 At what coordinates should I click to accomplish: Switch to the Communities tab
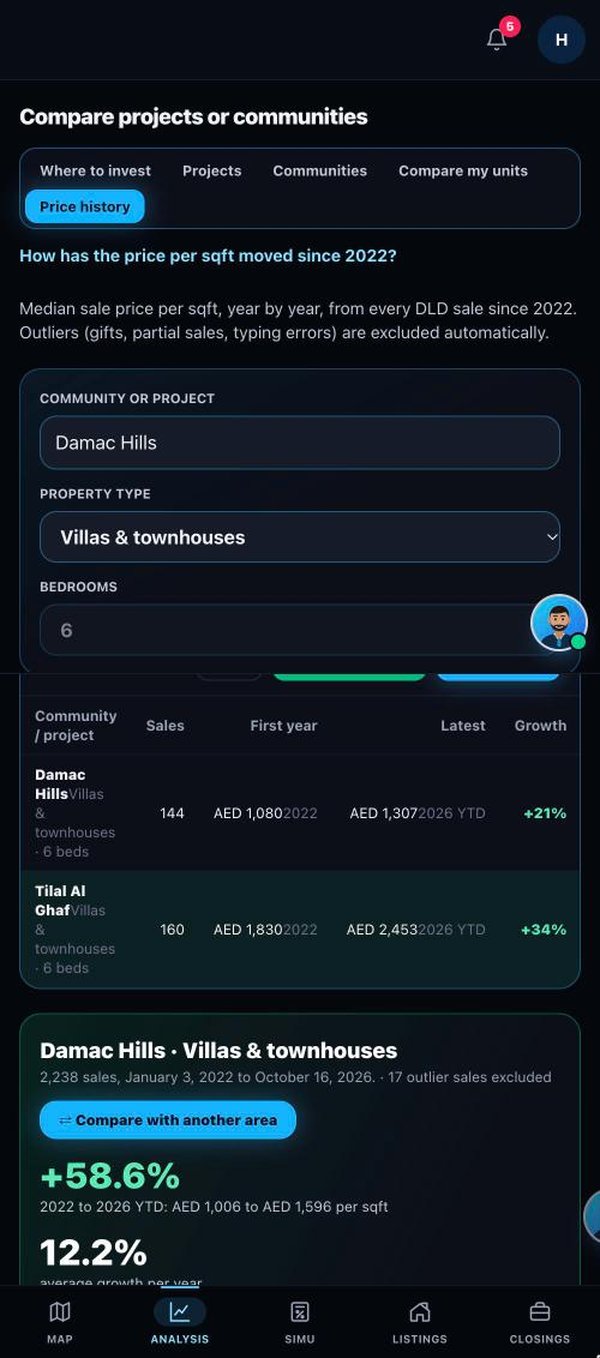tap(320, 171)
